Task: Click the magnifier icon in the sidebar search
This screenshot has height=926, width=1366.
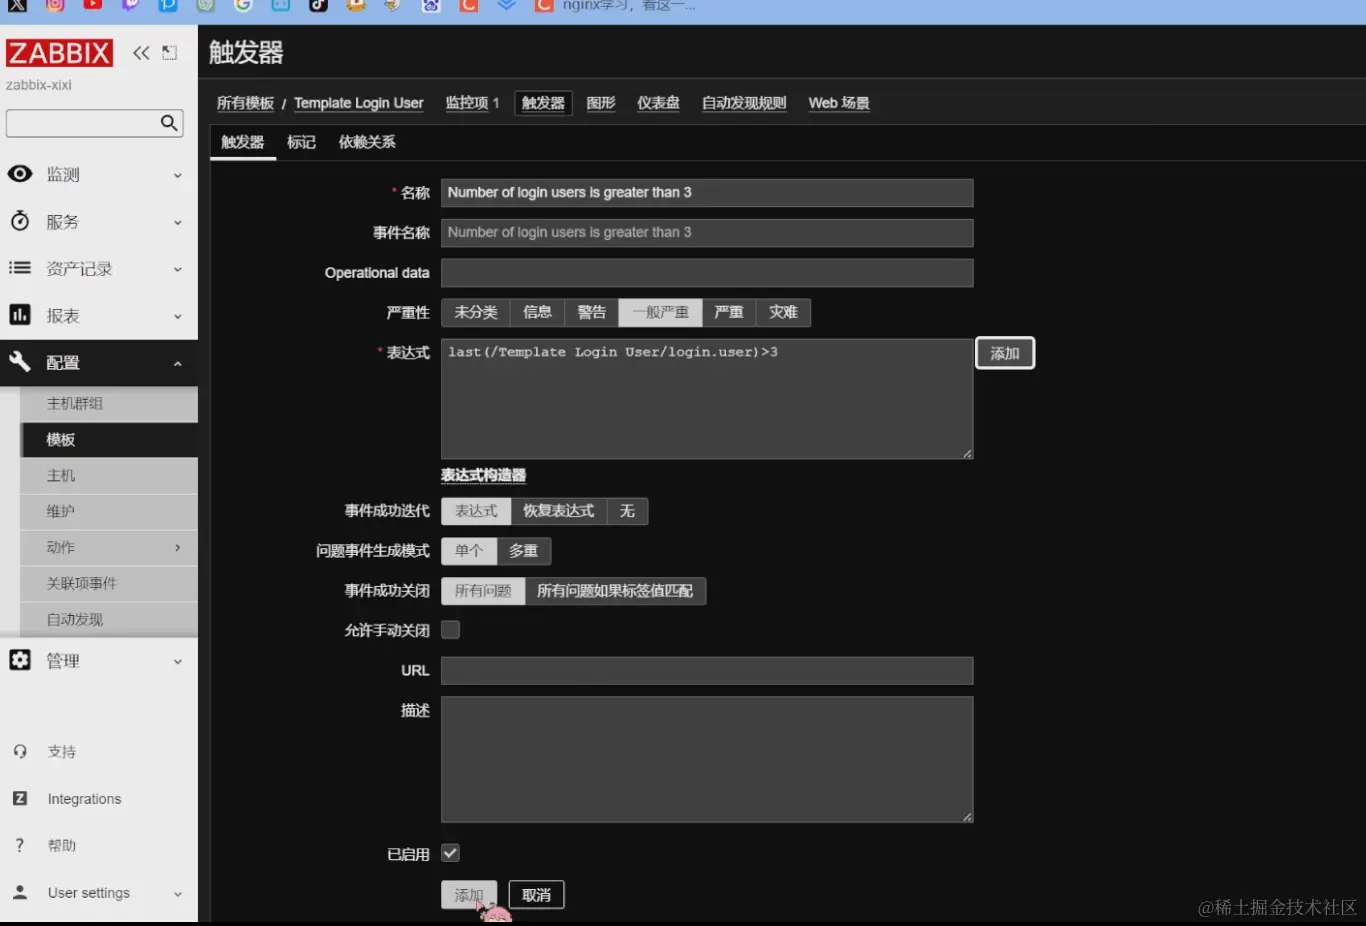Action: [169, 123]
